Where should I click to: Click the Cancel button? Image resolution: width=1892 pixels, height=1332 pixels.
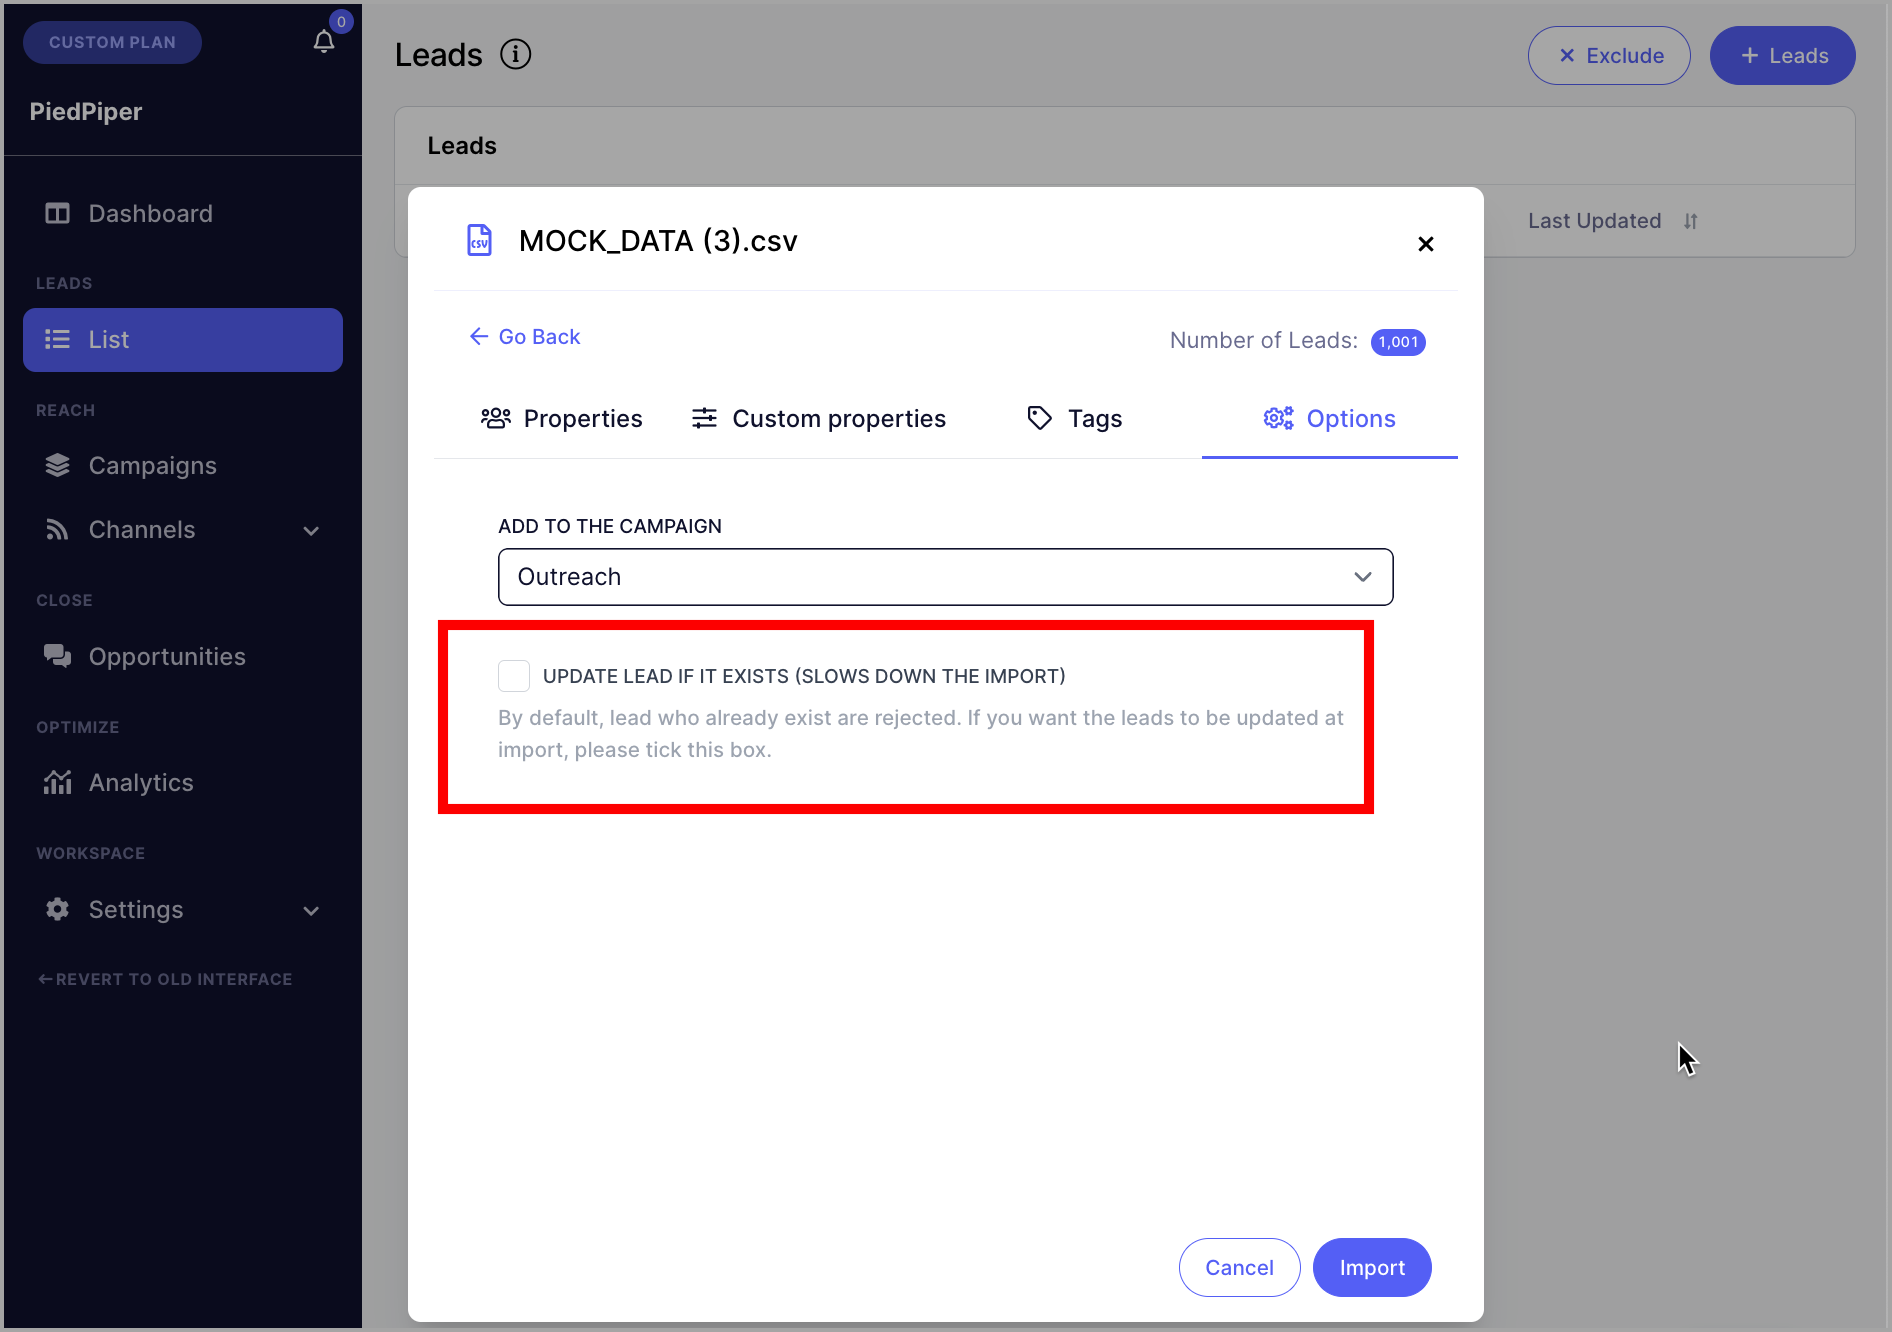coord(1239,1268)
